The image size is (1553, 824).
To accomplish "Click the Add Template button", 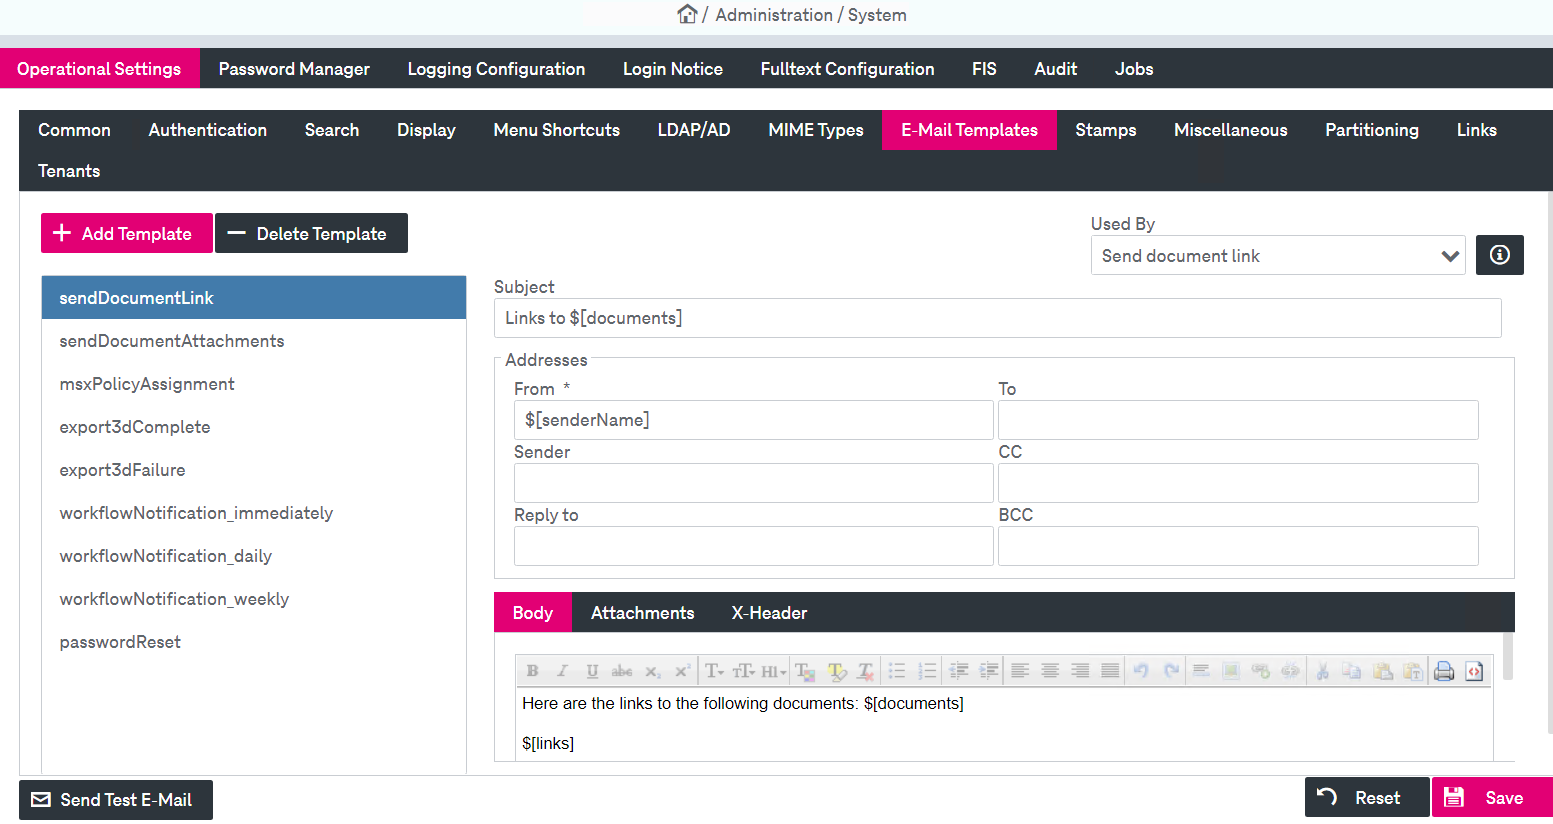I will coord(126,233).
